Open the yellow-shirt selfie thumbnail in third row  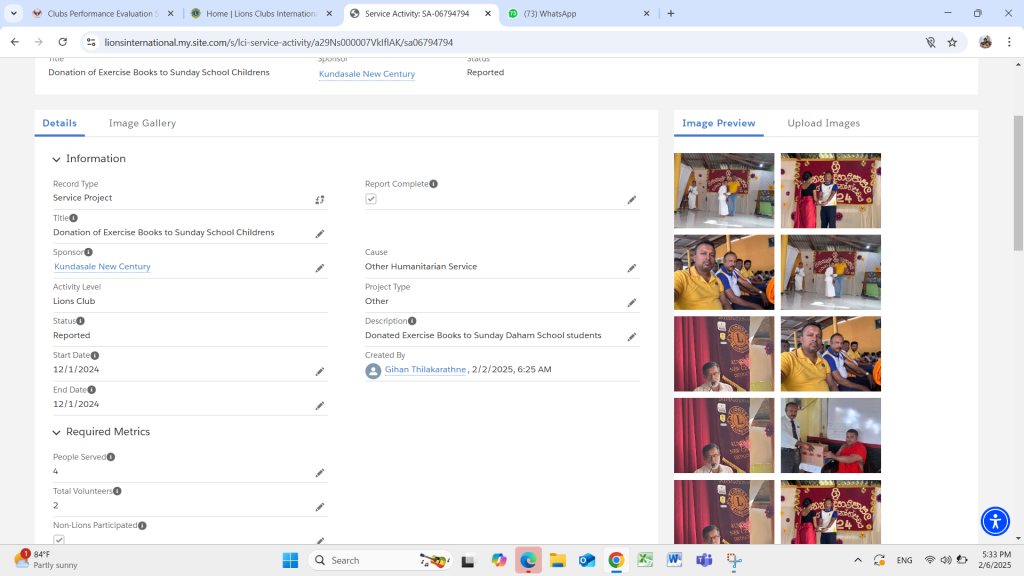(x=831, y=354)
